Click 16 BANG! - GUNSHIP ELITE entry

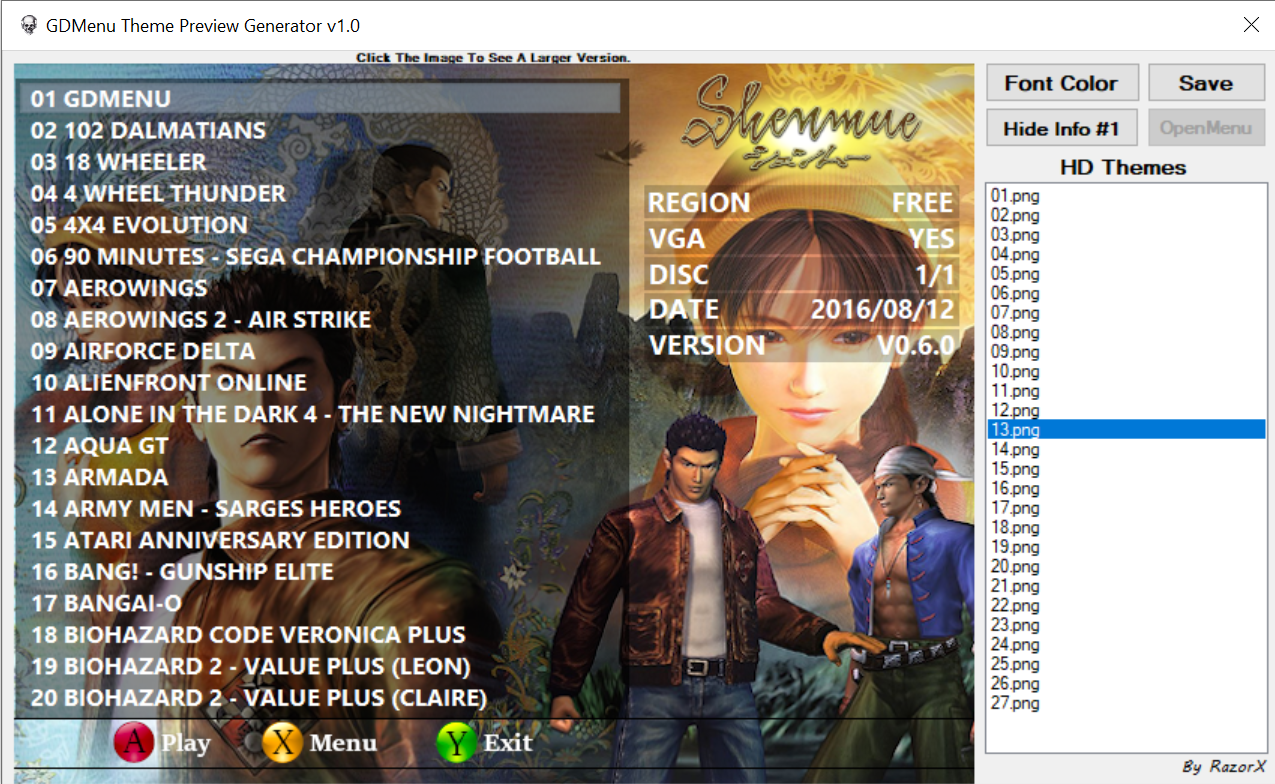click(182, 572)
